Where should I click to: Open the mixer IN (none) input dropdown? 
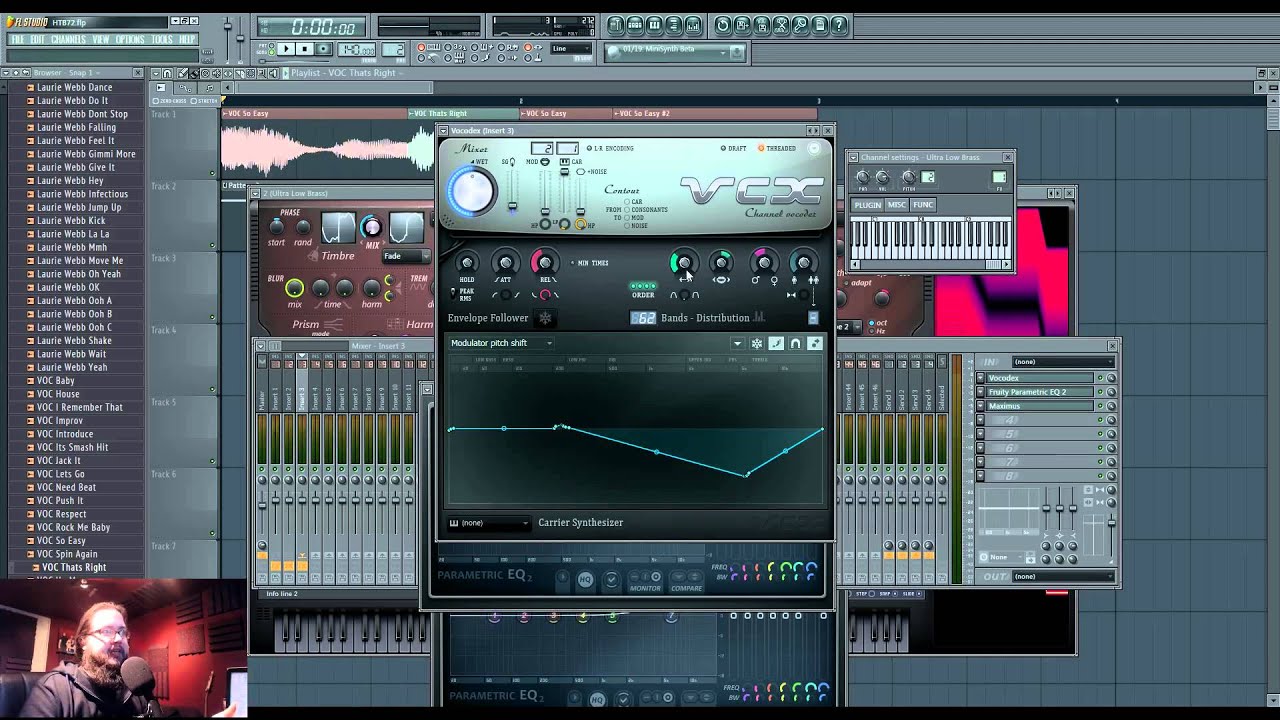pos(1062,362)
